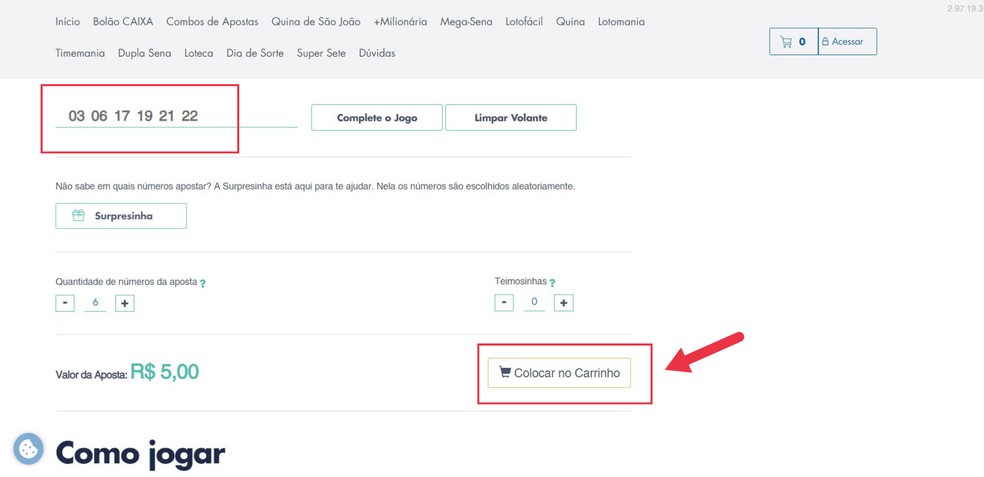
Task: Click the help icon beside Teimosinhas
Action: [552, 283]
